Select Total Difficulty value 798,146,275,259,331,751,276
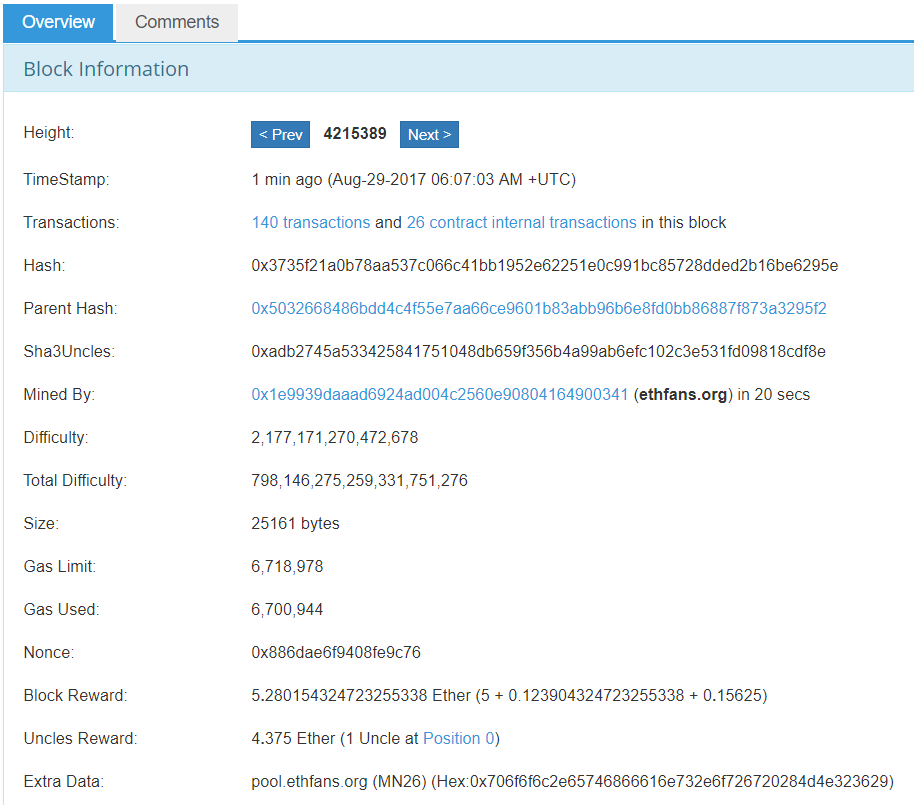The image size is (914, 805). [359, 481]
